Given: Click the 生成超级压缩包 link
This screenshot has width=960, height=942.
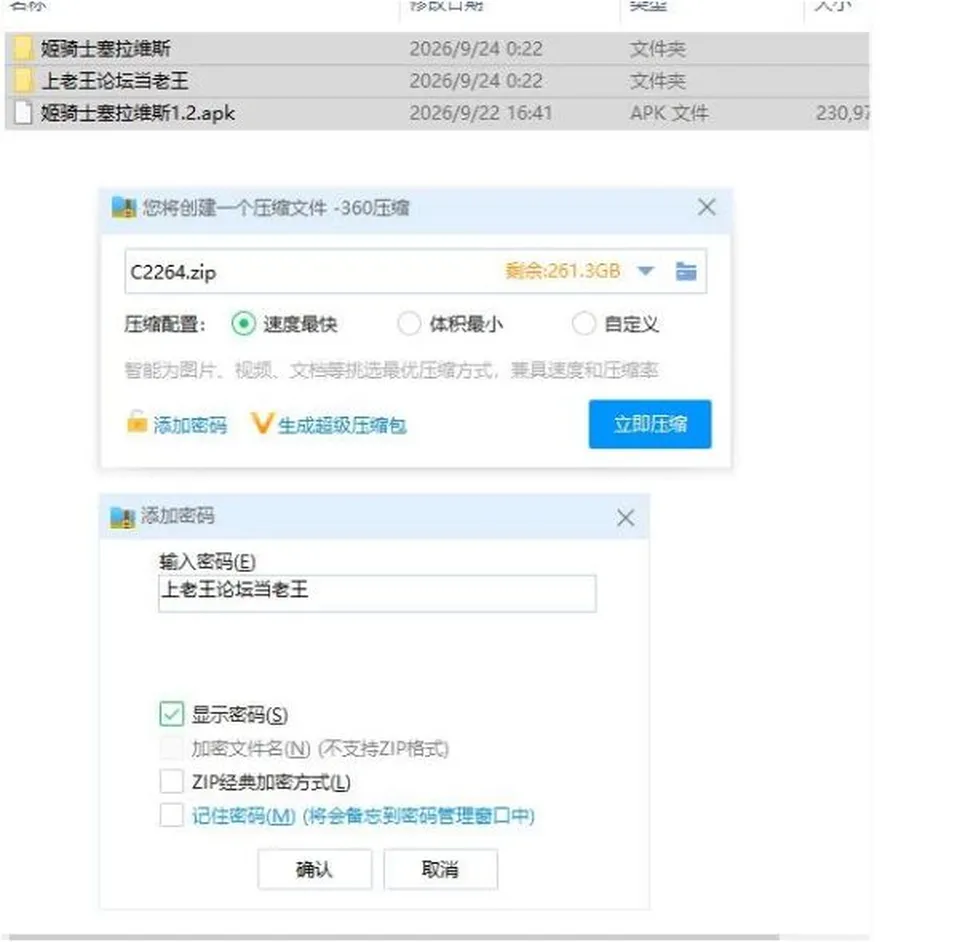Looking at the screenshot, I should [x=342, y=425].
